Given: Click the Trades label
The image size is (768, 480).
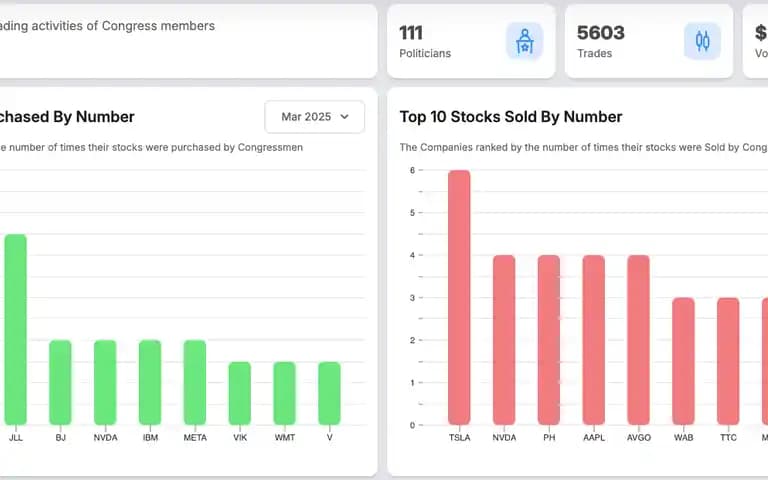Looking at the screenshot, I should pos(595,53).
